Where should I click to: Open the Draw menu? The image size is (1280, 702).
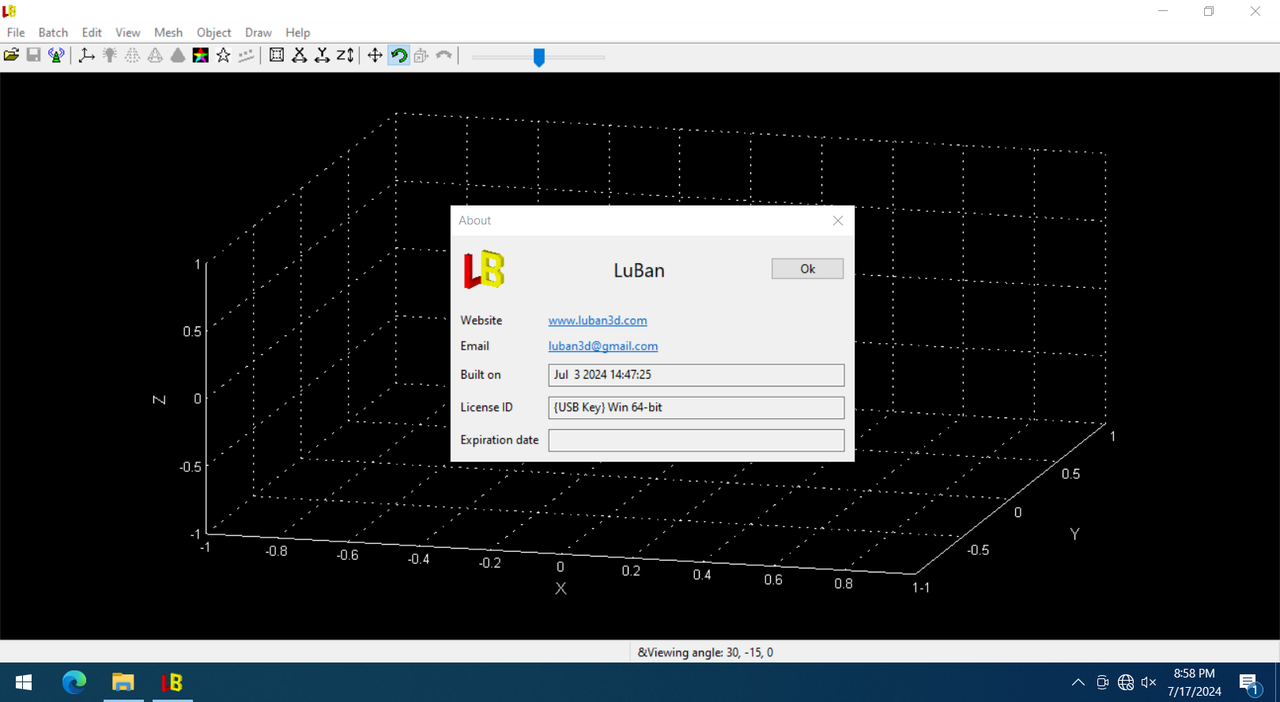258,32
